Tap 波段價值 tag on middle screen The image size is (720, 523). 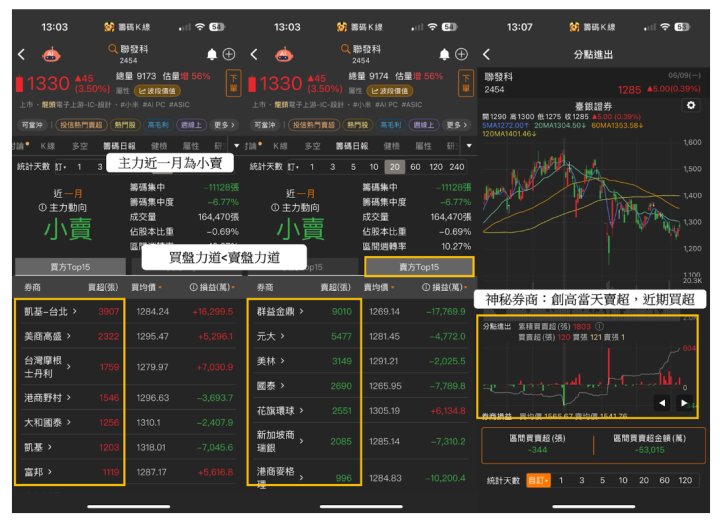(389, 91)
